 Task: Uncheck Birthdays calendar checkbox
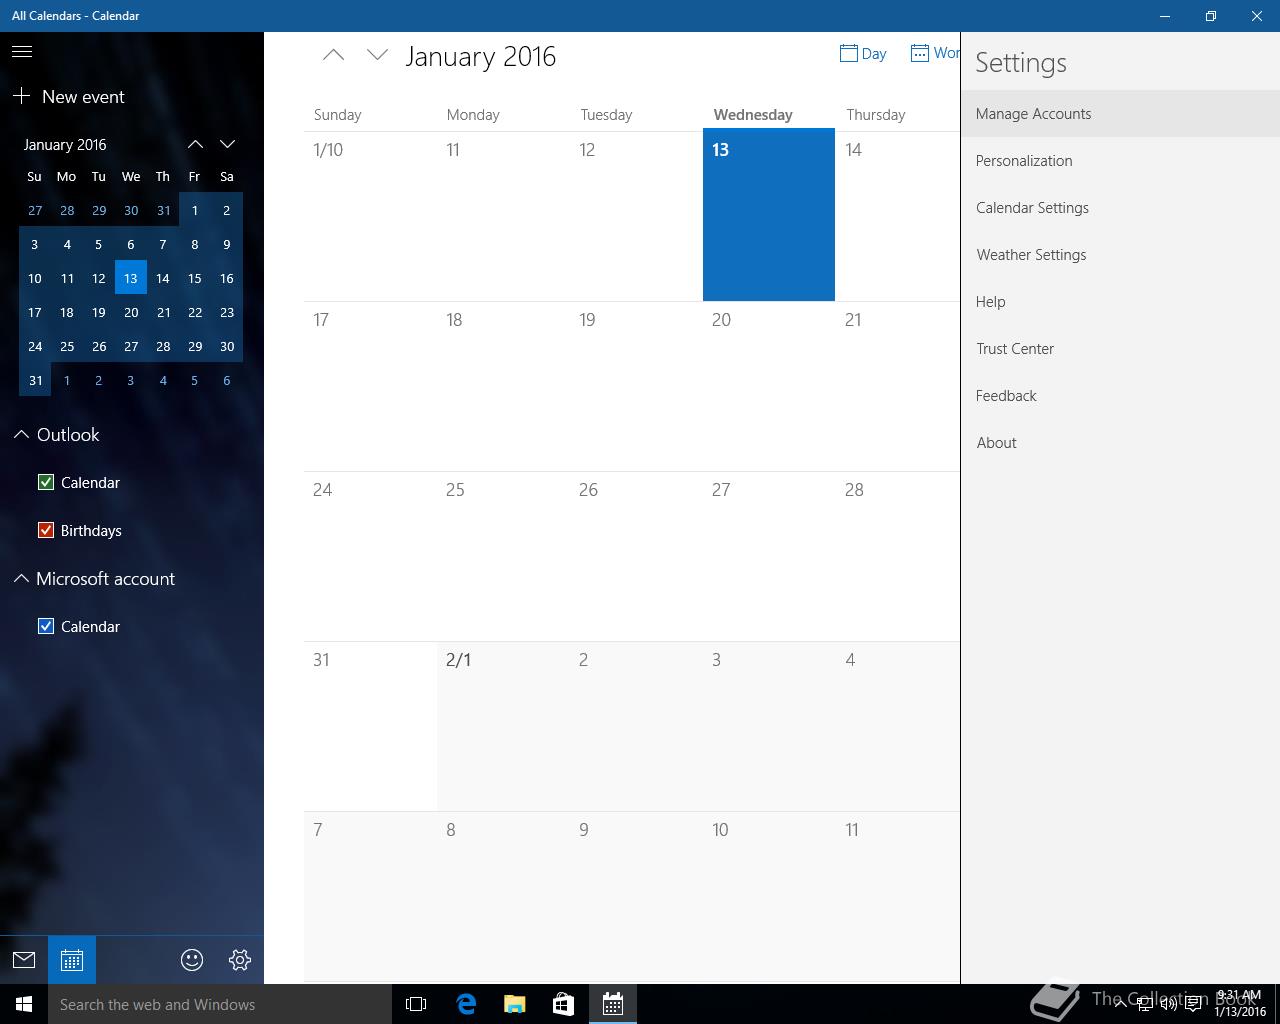[46, 530]
